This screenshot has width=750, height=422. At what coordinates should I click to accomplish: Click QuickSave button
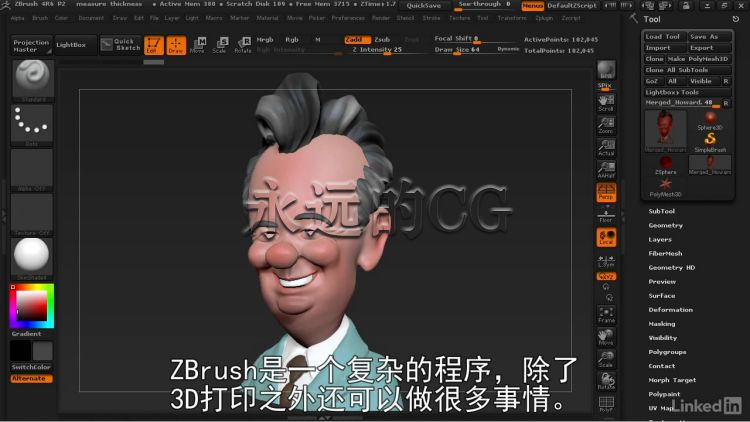[x=424, y=6]
